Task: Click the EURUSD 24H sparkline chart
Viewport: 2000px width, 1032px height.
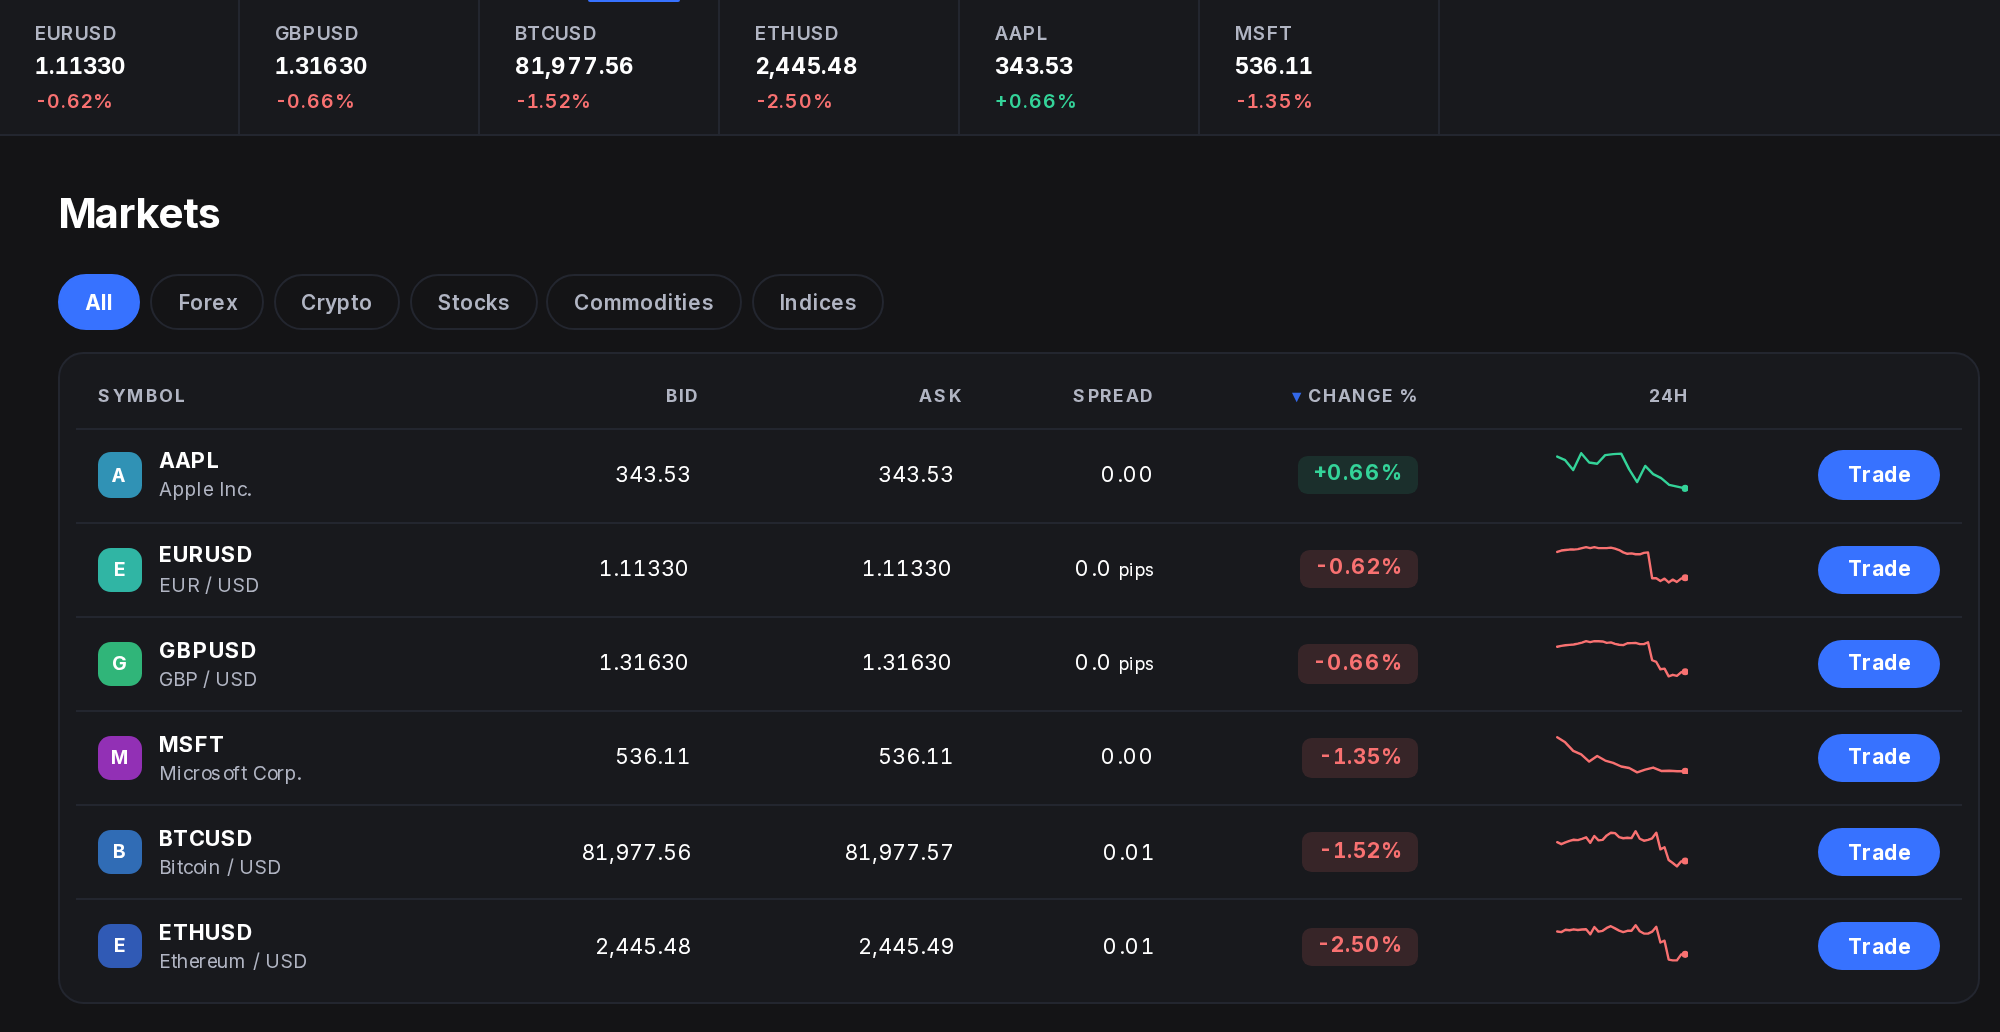Action: (x=1622, y=565)
